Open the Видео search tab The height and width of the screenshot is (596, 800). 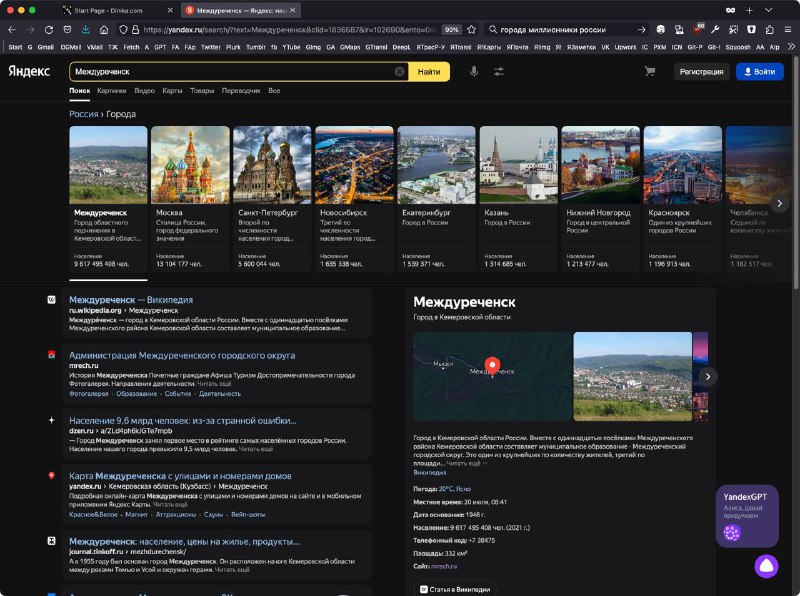pyautogui.click(x=144, y=91)
